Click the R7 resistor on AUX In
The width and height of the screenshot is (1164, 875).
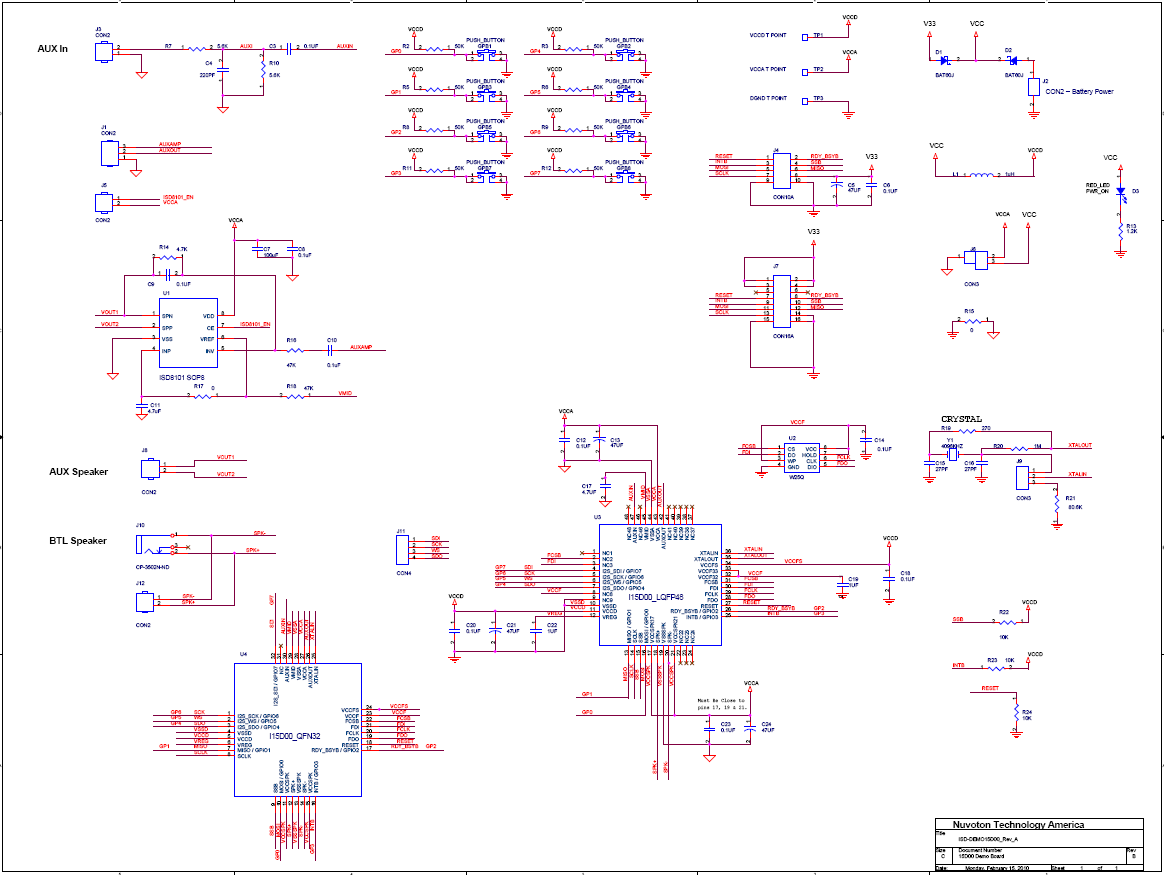point(199,47)
